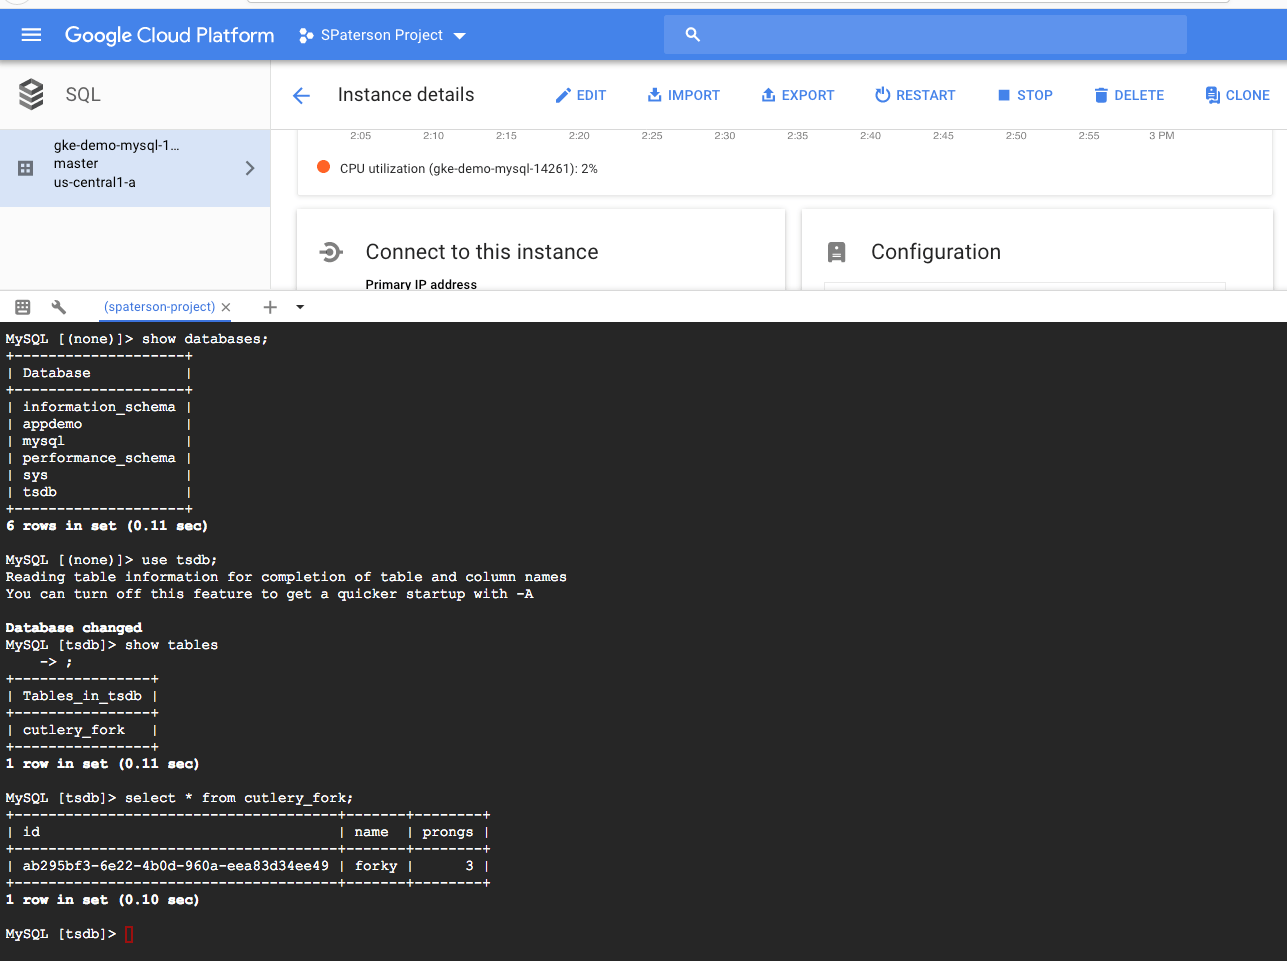The image size is (1287, 961).
Task: Click the terminal command input cursor
Action: [128, 933]
